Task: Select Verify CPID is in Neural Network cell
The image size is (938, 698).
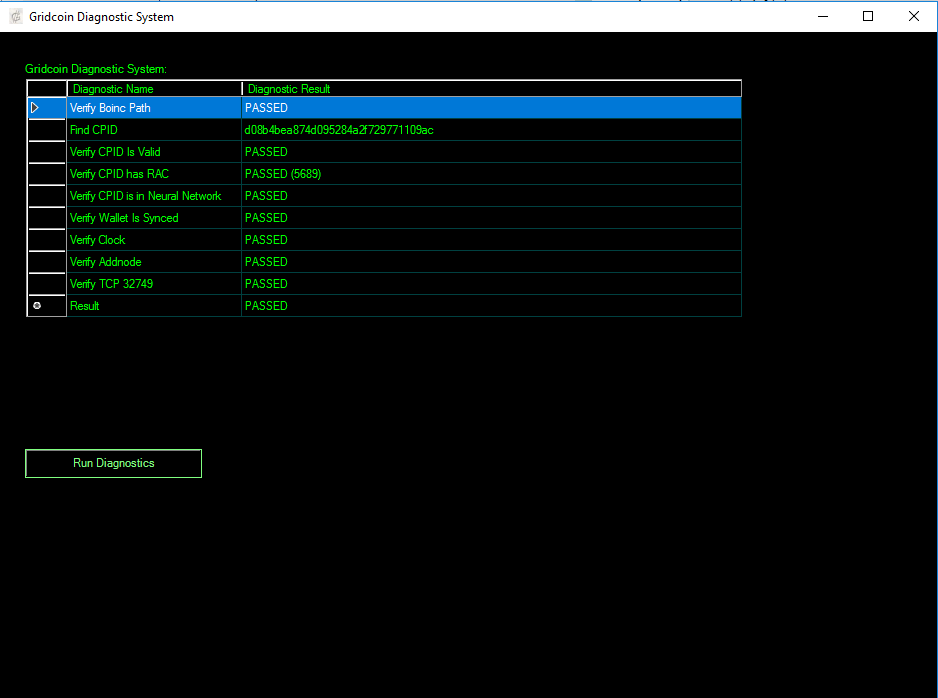Action: pos(154,196)
